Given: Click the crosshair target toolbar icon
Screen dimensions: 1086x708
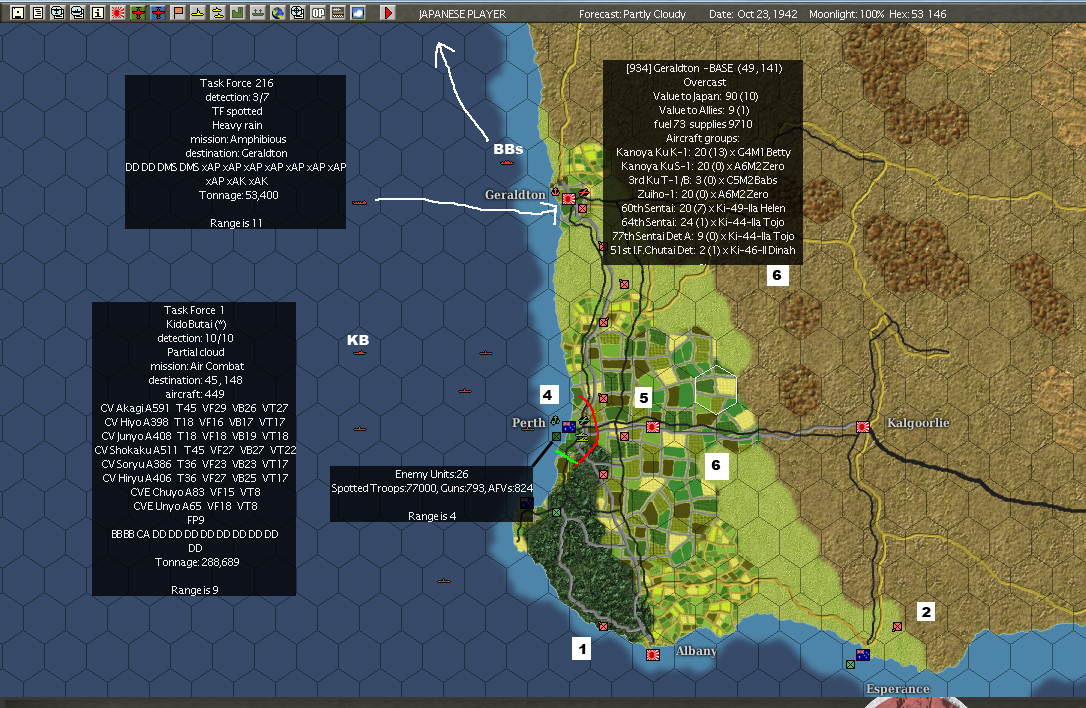Looking at the screenshot, I should [x=298, y=12].
